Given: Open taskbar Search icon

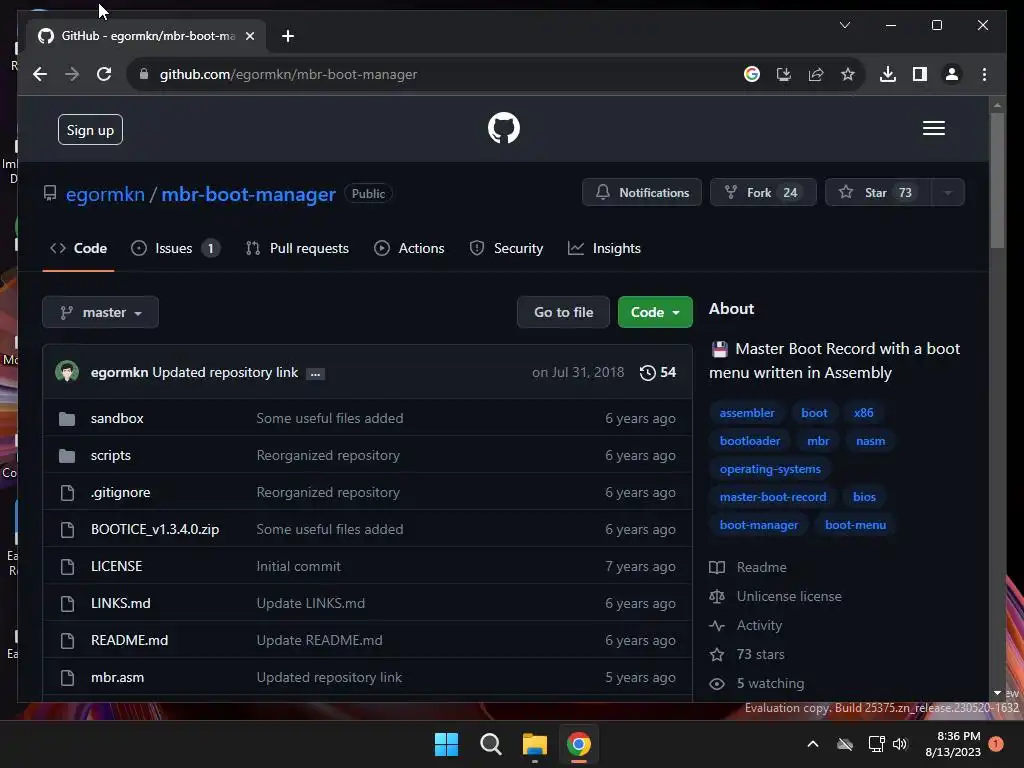Looking at the screenshot, I should (490, 744).
